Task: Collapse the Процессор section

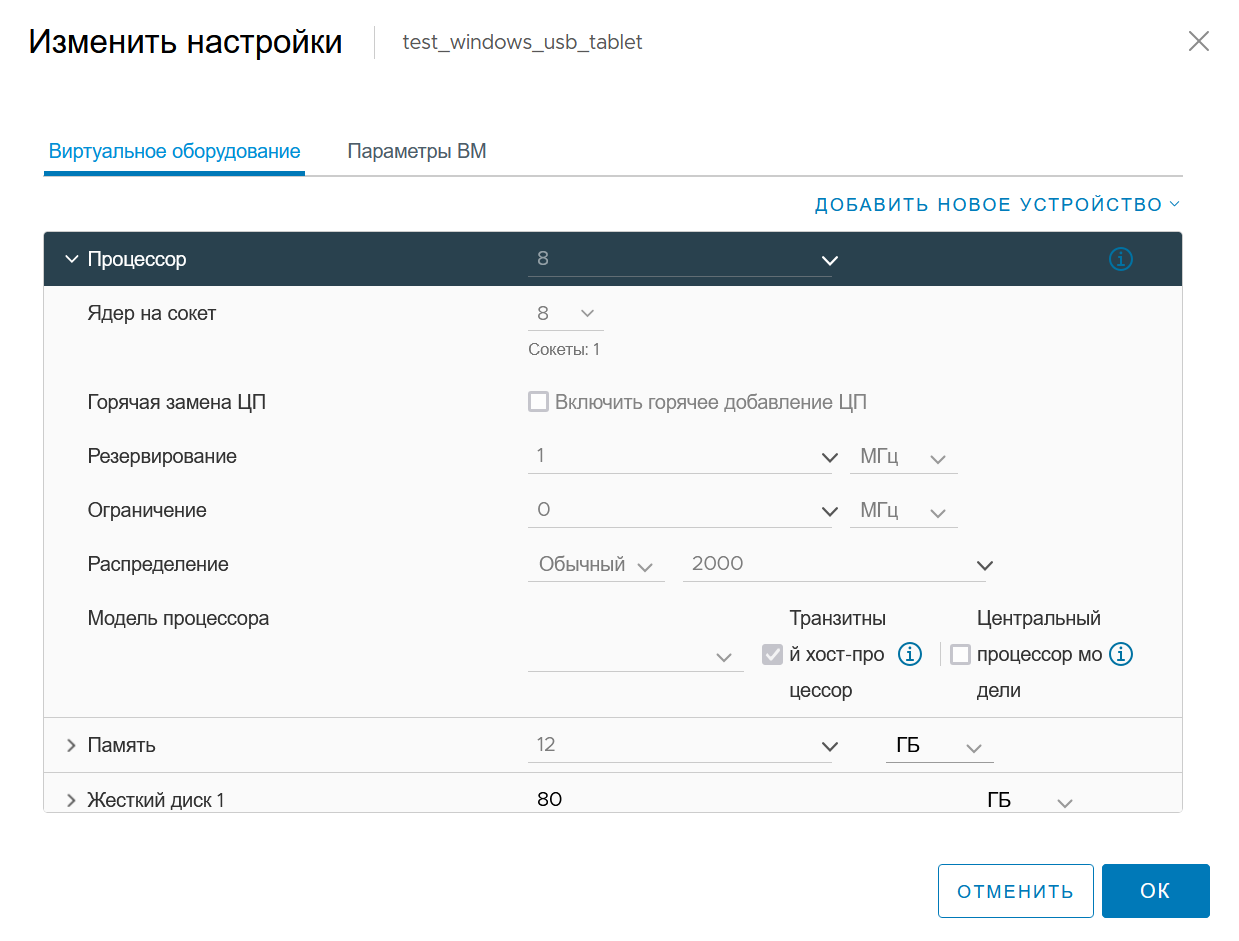Action: click(x=71, y=259)
